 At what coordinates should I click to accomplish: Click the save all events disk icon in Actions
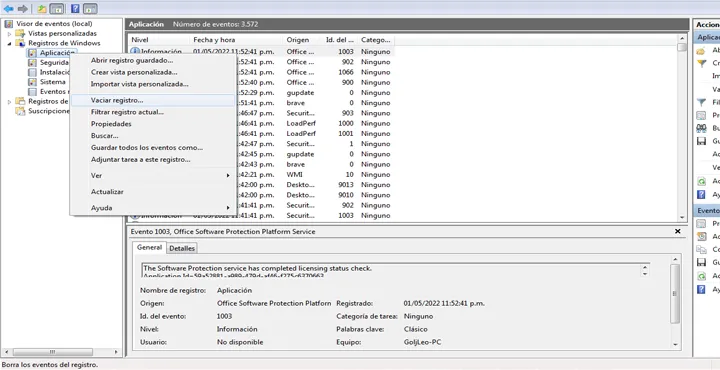(701, 141)
